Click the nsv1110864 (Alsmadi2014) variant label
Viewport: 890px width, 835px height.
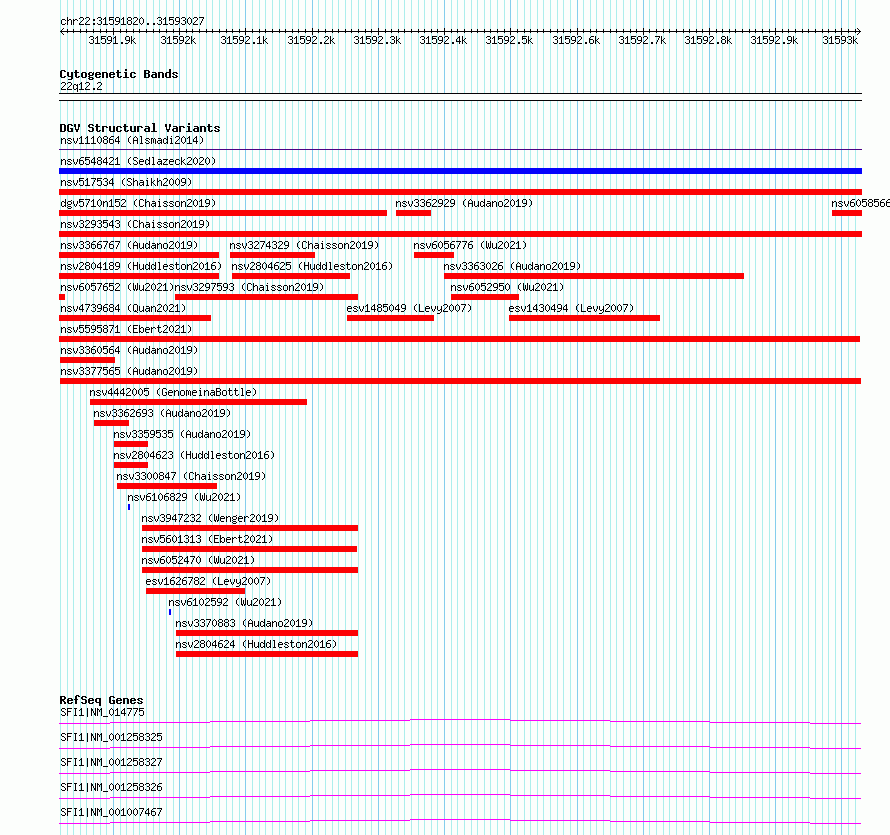(132, 140)
